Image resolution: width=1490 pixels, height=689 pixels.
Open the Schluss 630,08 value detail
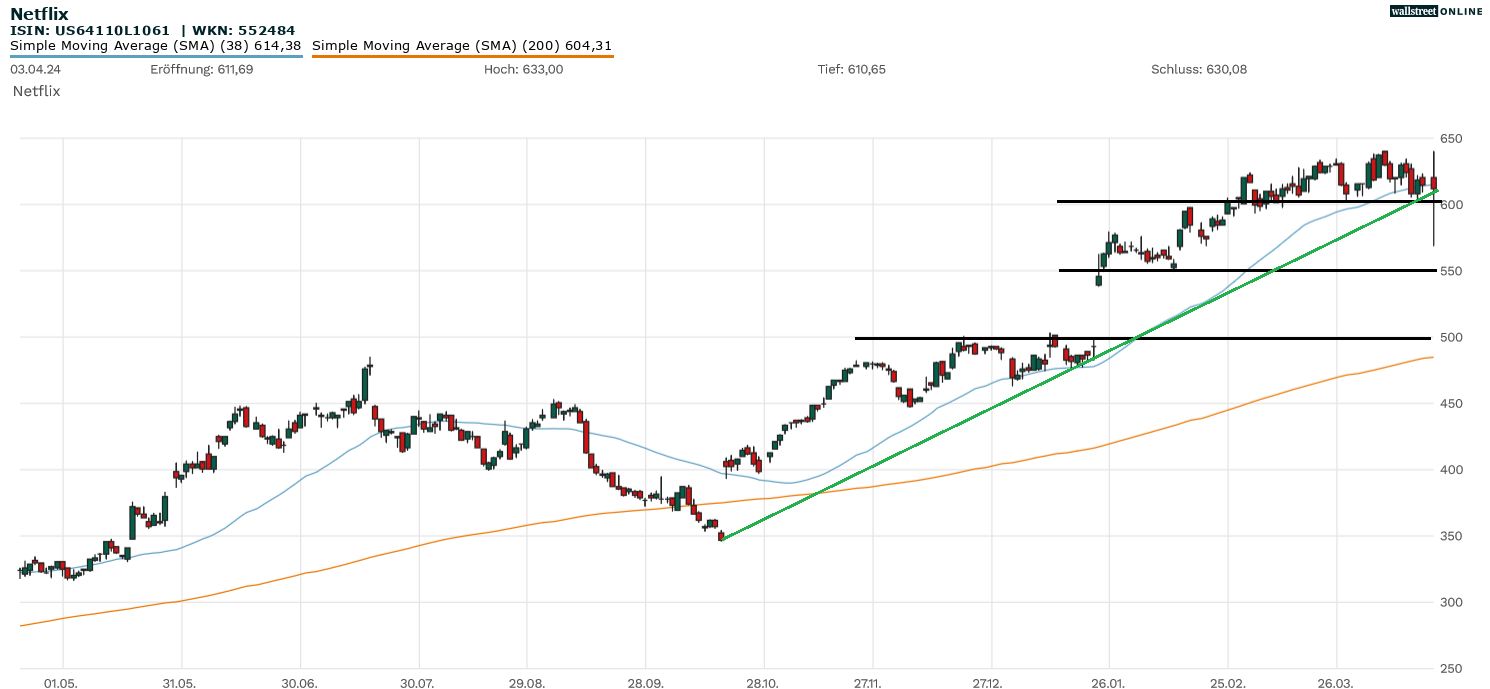(1199, 69)
